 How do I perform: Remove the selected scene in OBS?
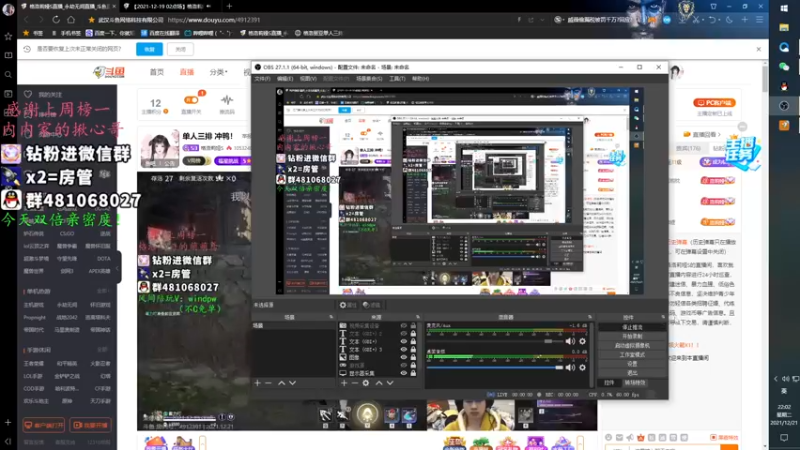(268, 383)
